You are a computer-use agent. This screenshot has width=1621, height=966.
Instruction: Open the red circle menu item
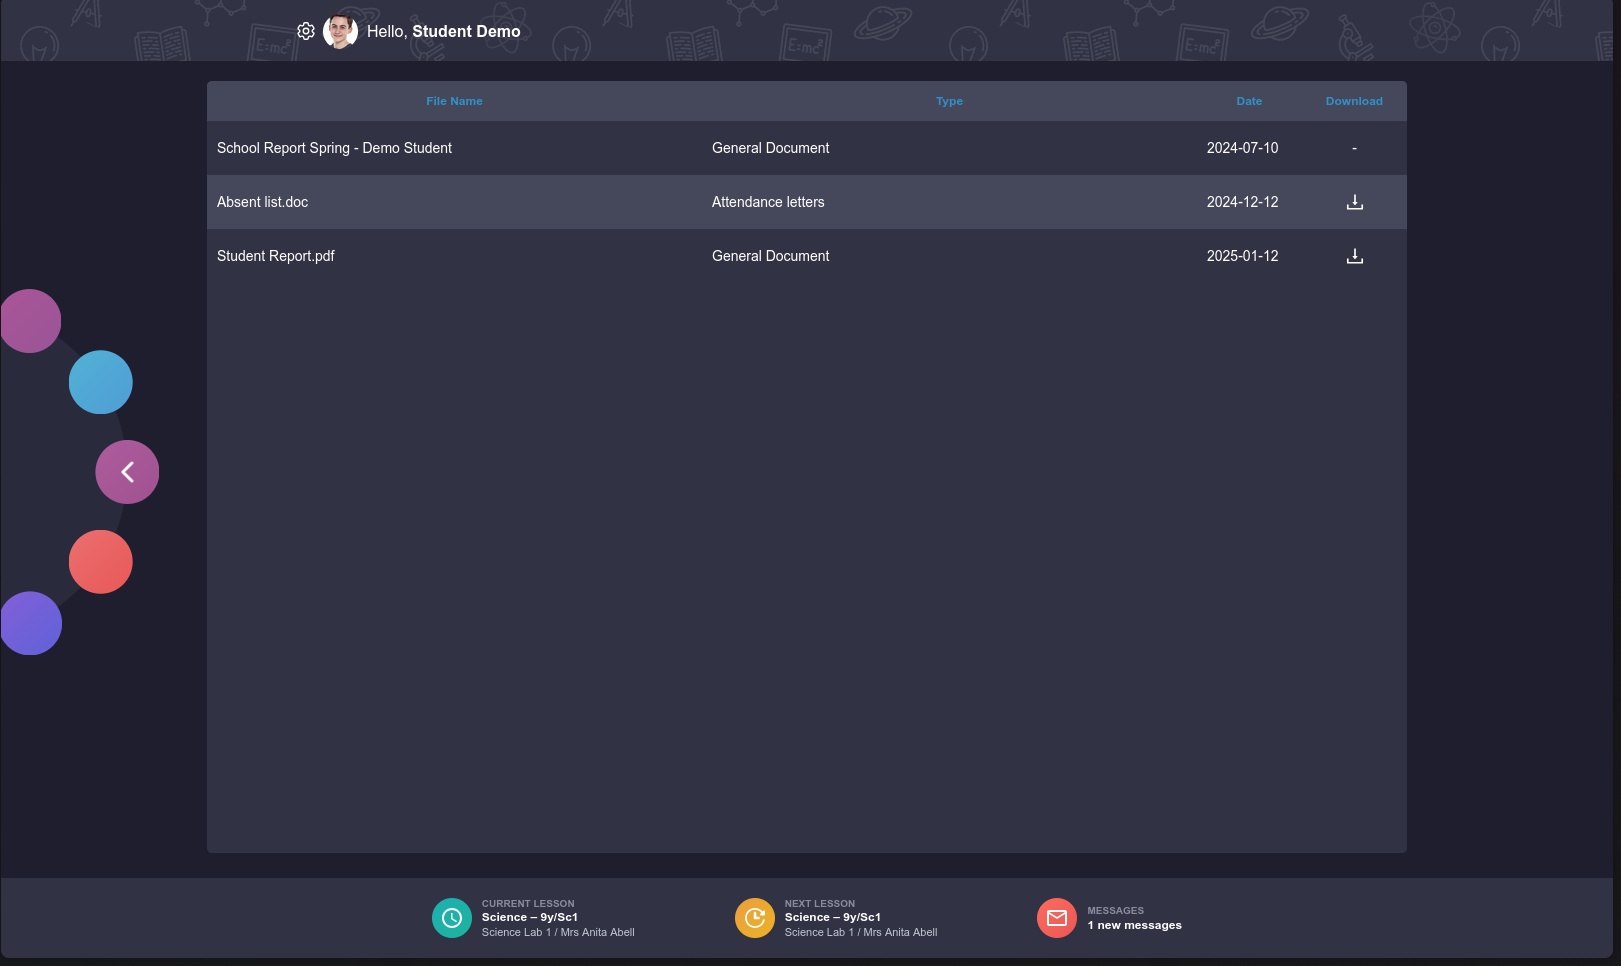pos(100,562)
